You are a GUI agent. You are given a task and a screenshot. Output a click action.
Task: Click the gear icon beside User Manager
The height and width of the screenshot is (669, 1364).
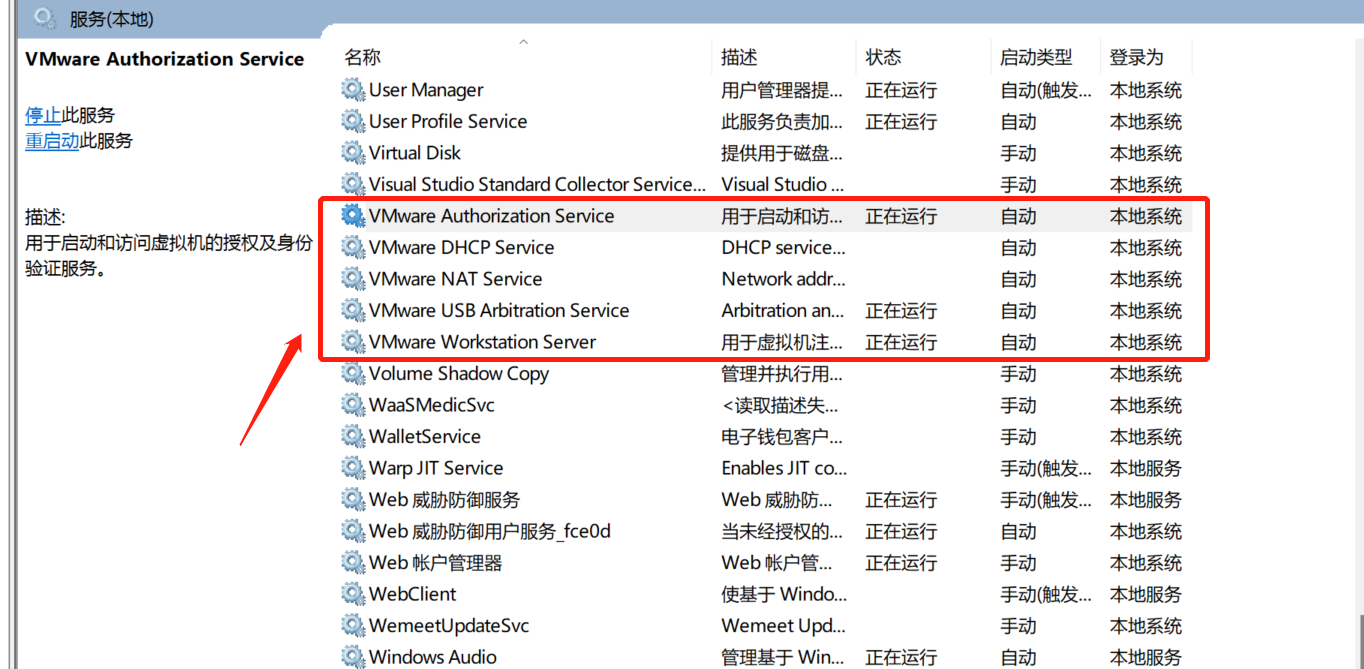pos(353,90)
